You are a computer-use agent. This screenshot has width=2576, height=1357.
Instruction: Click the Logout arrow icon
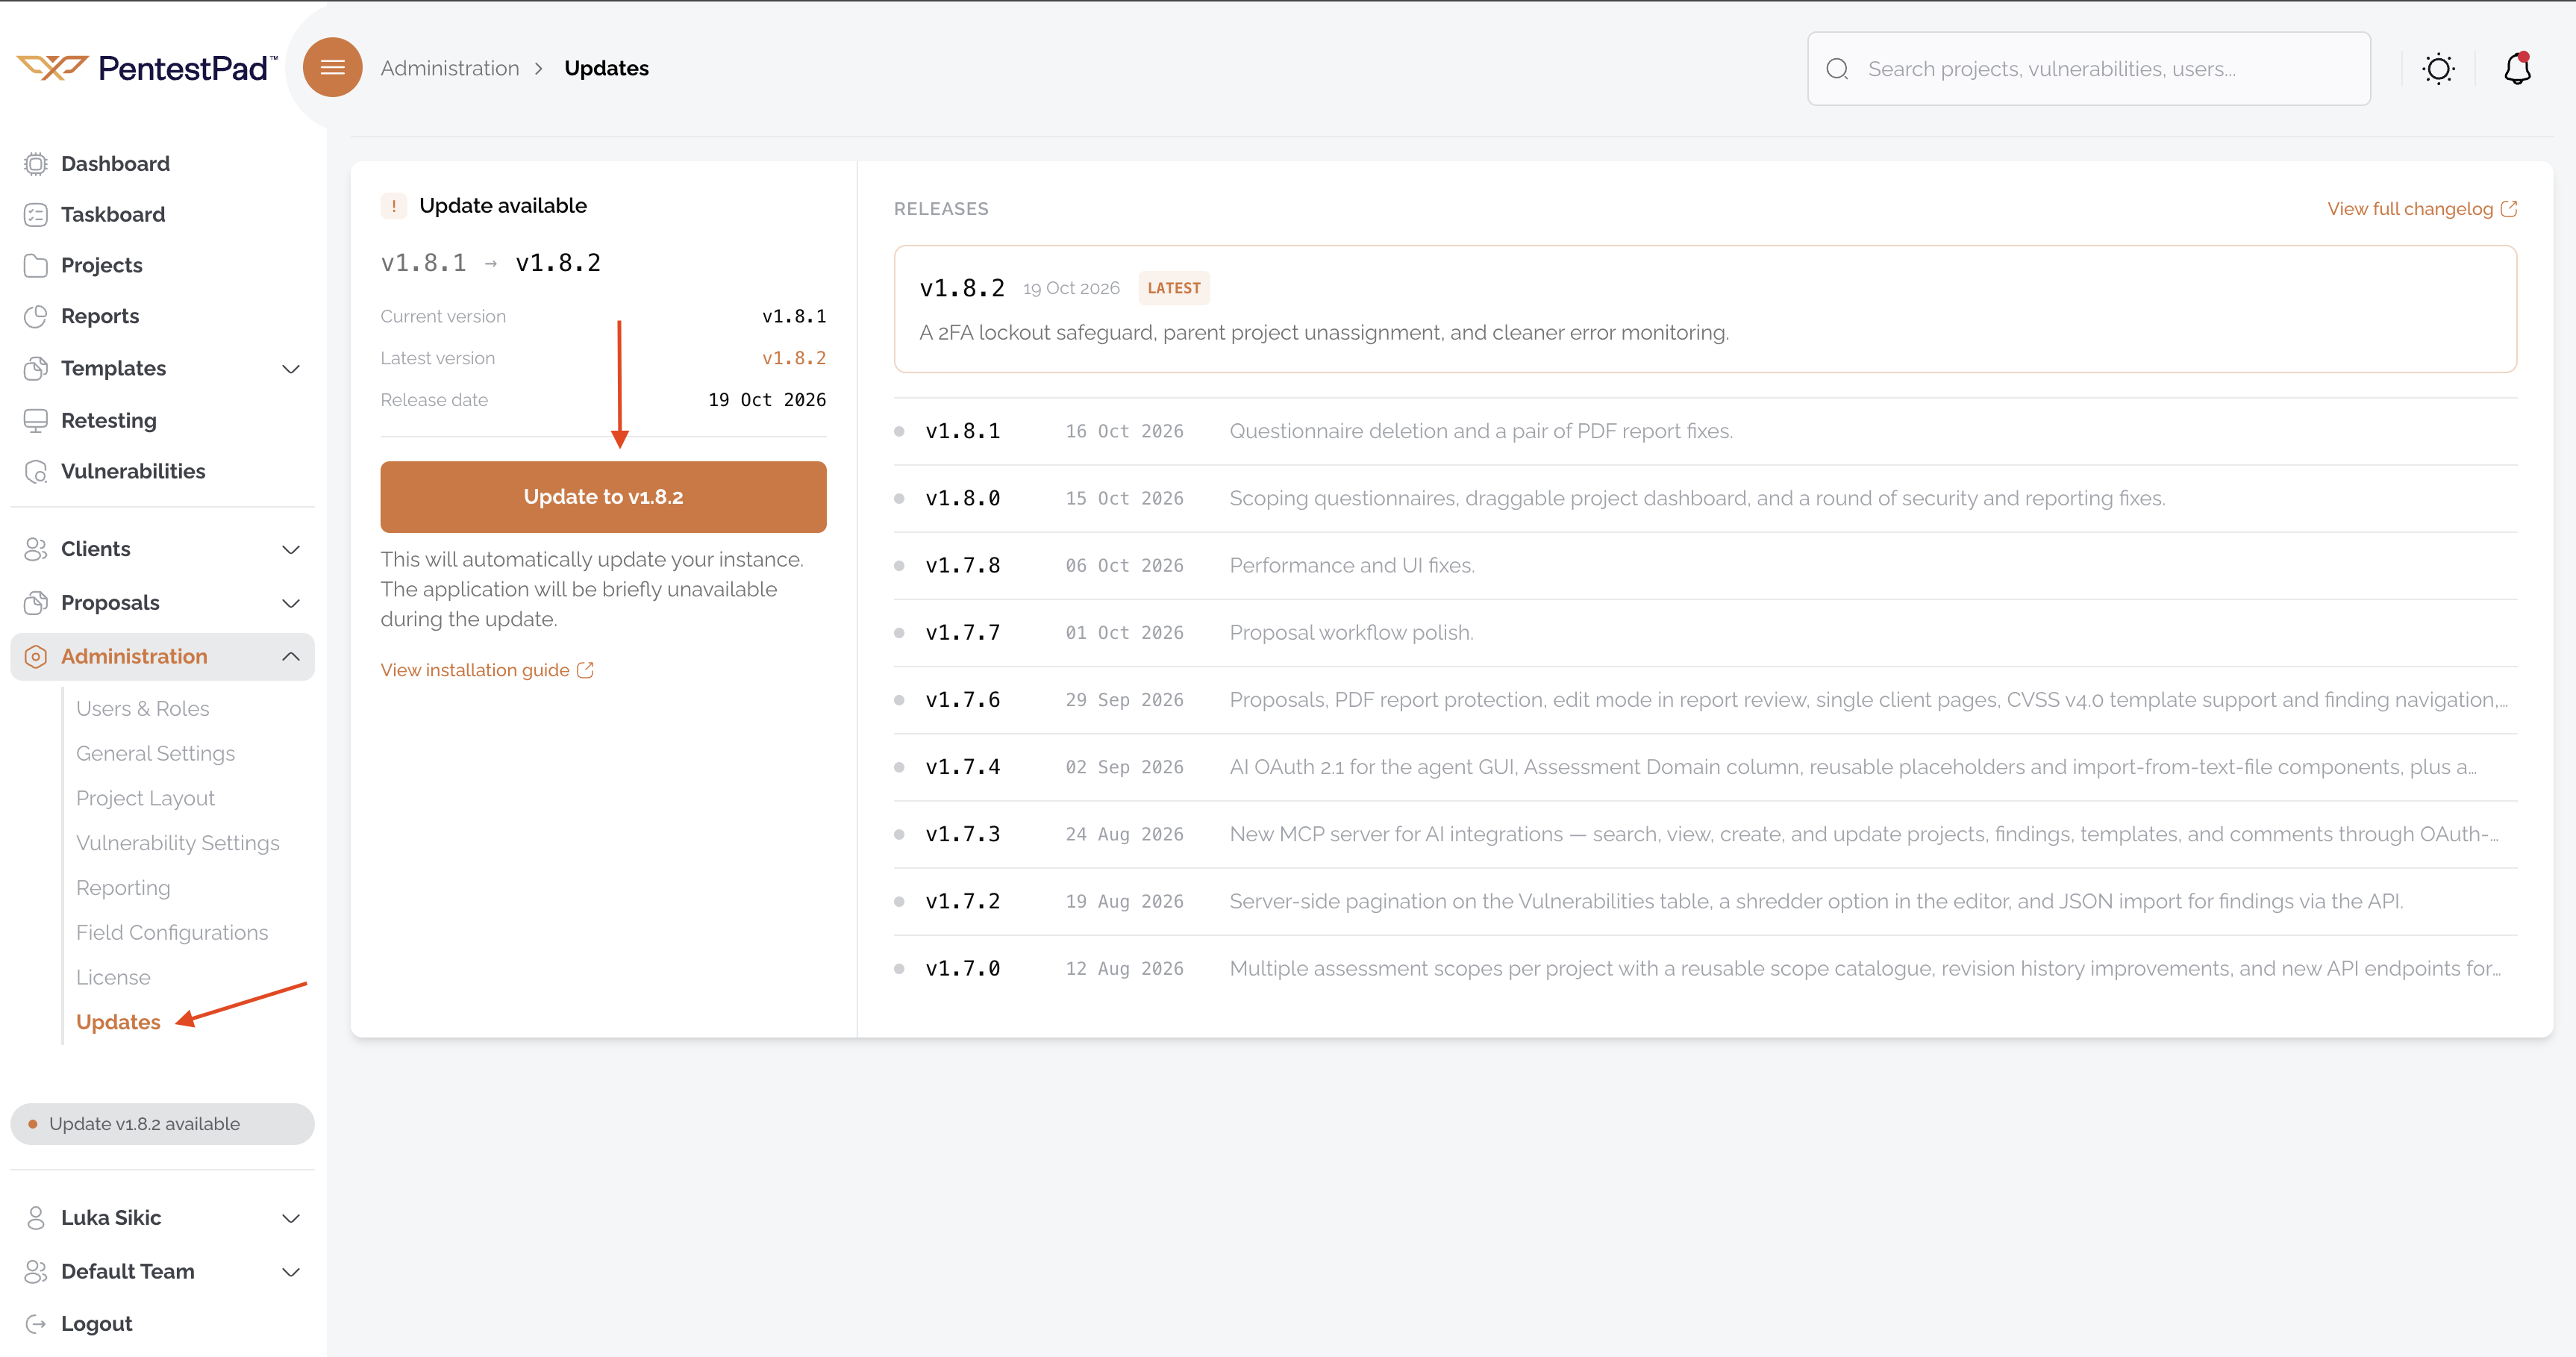[x=36, y=1324]
